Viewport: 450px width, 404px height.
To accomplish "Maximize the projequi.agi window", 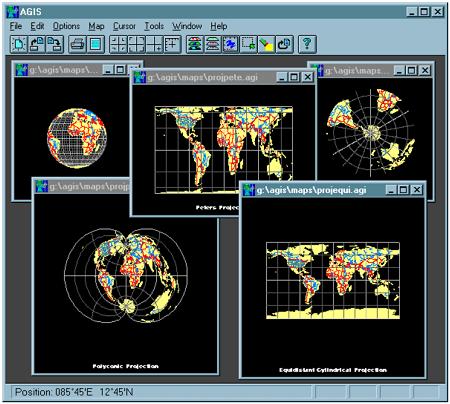I will 403,190.
